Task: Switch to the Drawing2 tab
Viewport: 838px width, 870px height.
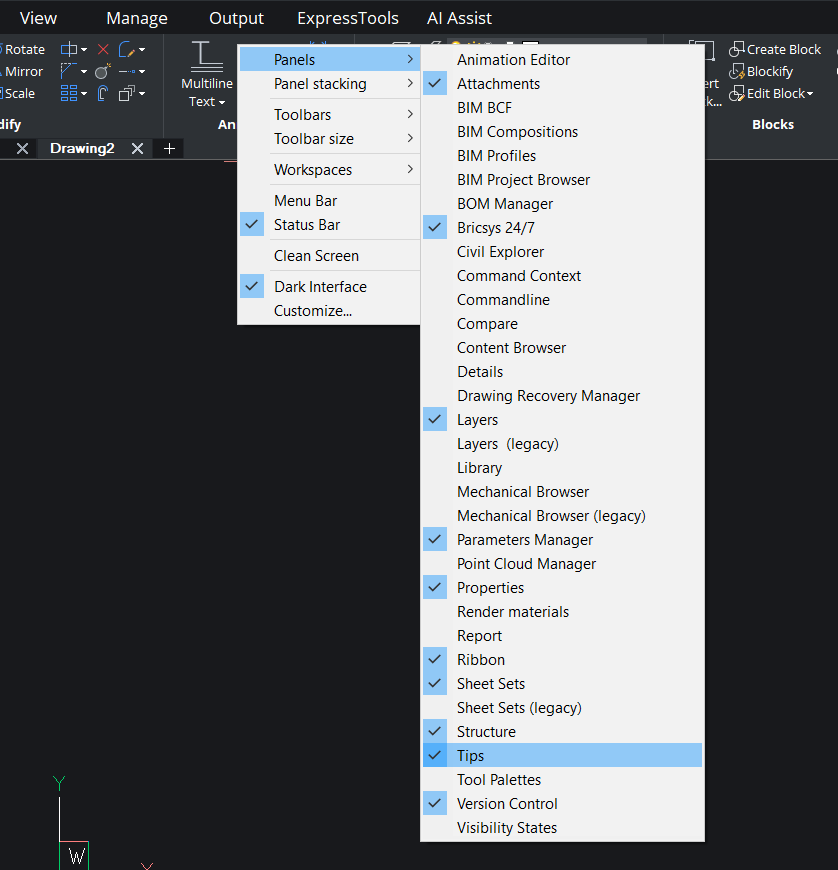Action: (x=82, y=148)
